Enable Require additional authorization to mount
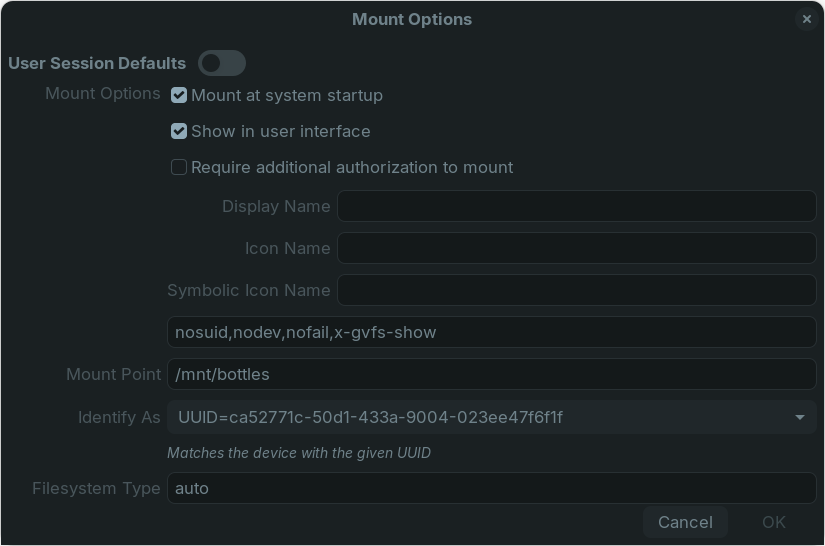The height and width of the screenshot is (546, 825). click(179, 168)
